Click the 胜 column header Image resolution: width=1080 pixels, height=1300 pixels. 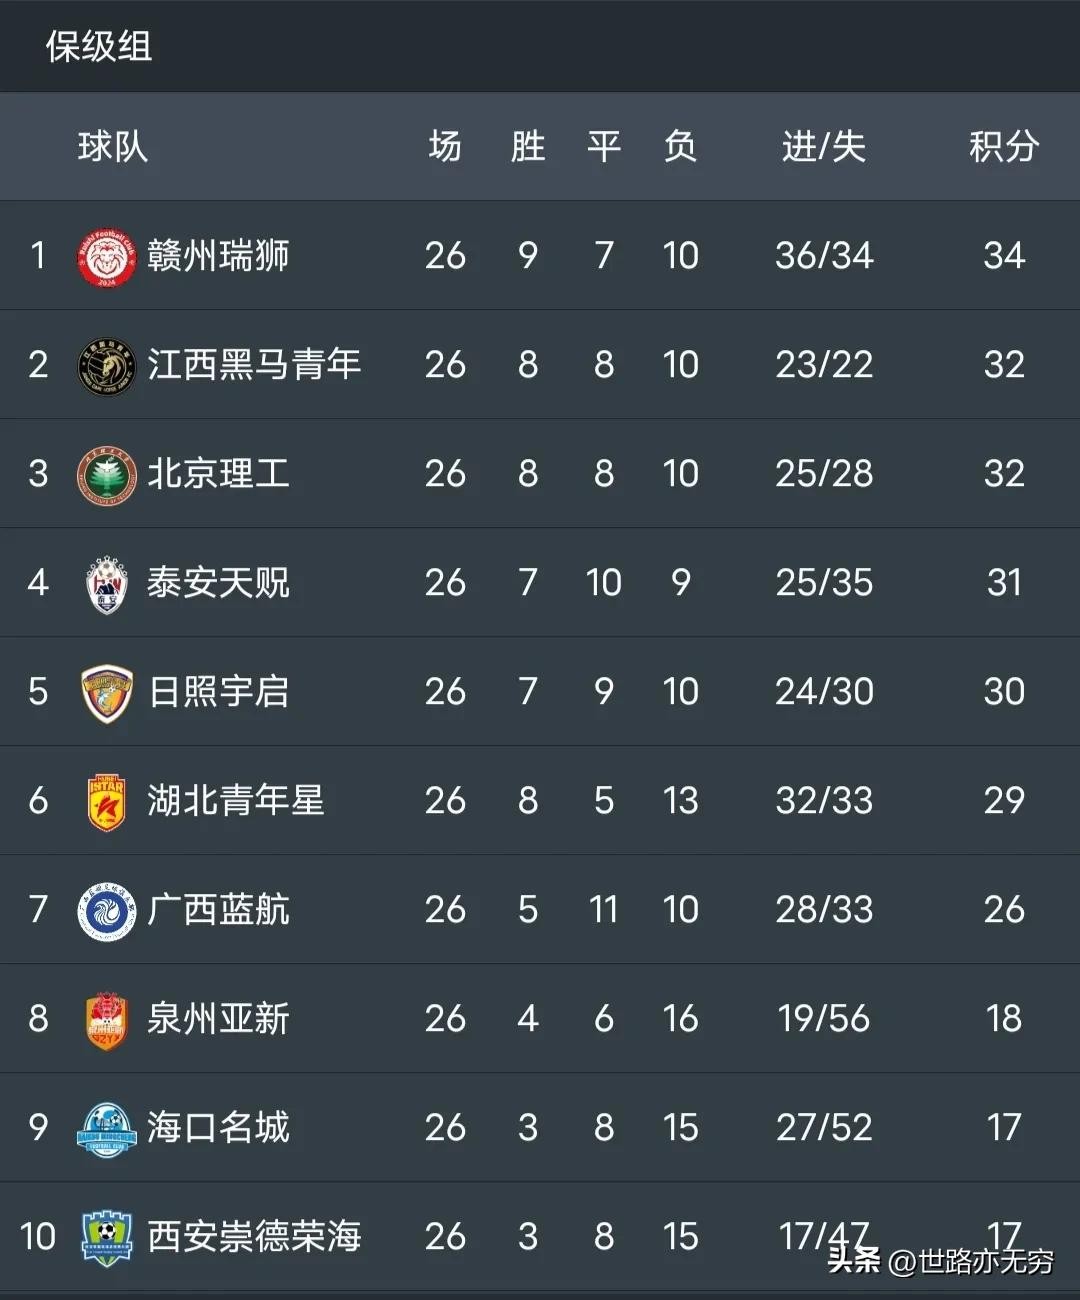pyautogui.click(x=528, y=147)
